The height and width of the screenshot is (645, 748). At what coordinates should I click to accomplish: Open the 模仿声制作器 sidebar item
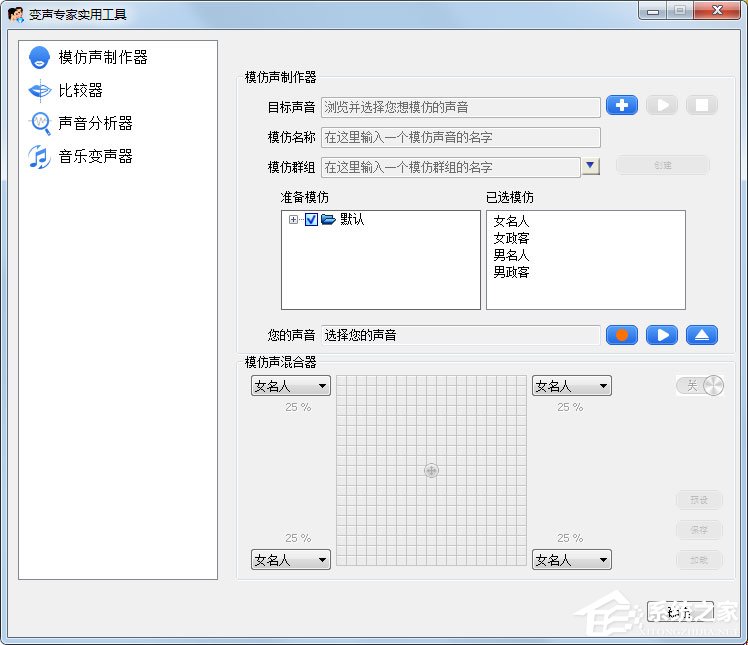pos(103,57)
